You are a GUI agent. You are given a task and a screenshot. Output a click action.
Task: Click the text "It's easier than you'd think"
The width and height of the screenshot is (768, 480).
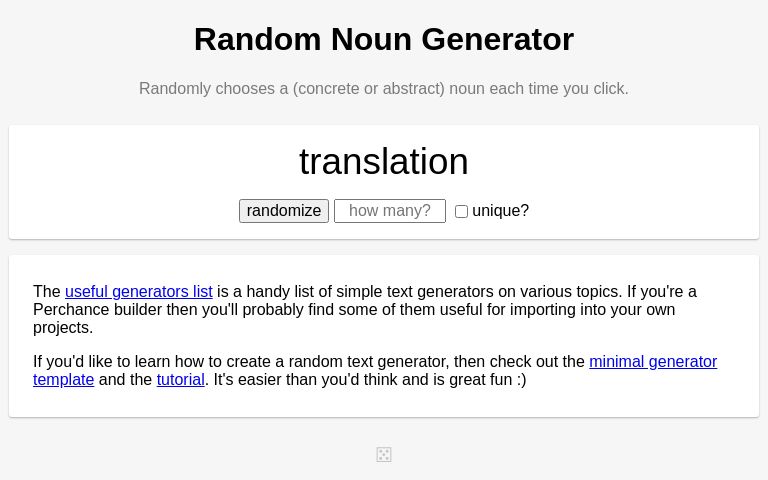click(288, 380)
